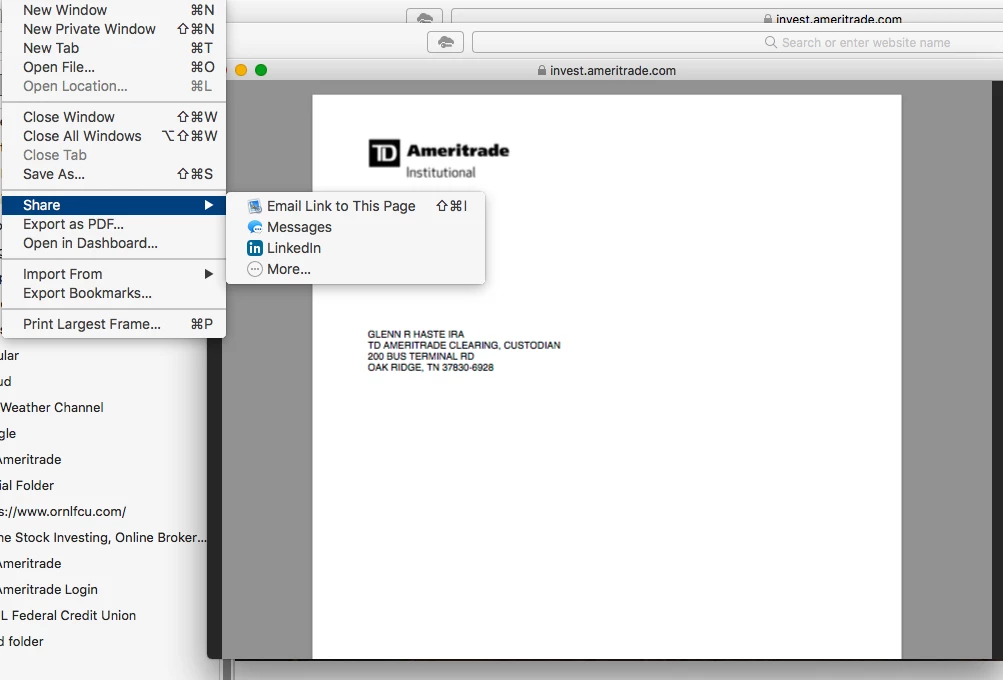The width and height of the screenshot is (1003, 680).
Task: Select Close Window menu item
Action: coord(114,117)
